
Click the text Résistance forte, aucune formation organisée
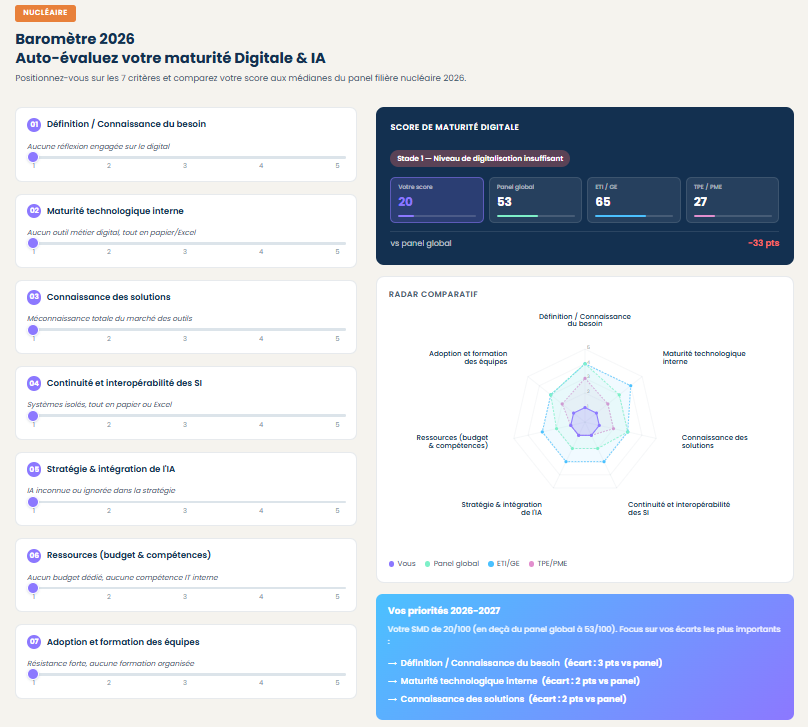(111, 663)
